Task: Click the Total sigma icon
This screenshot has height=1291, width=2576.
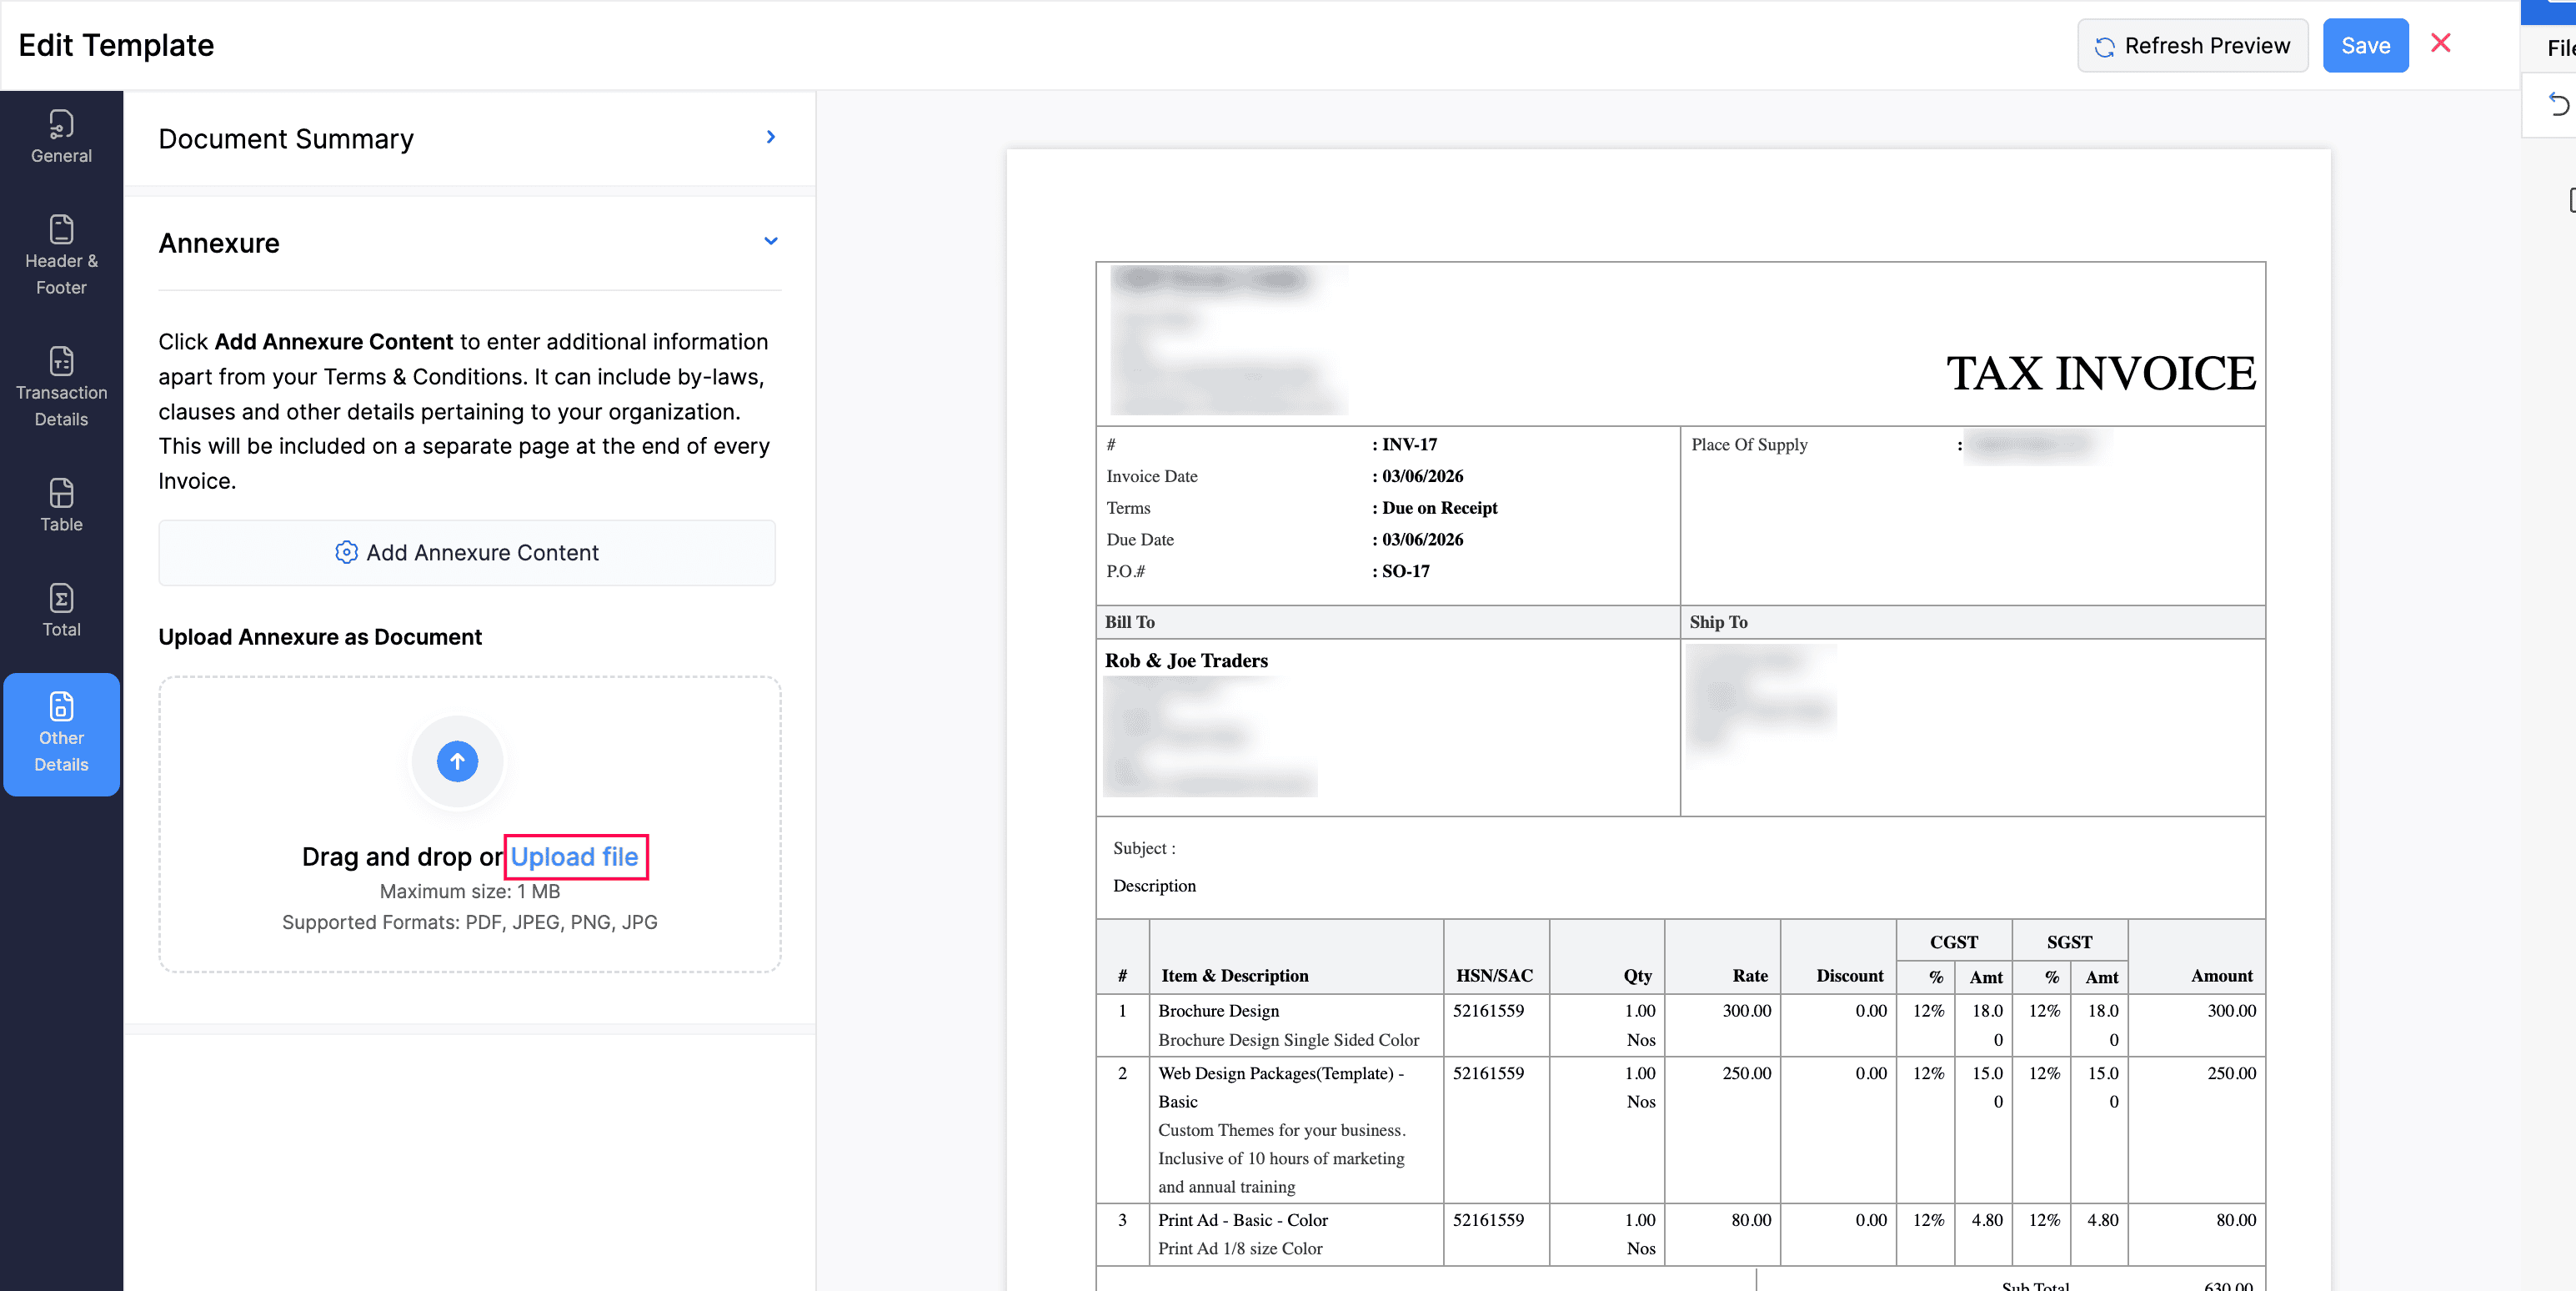Action: point(61,598)
